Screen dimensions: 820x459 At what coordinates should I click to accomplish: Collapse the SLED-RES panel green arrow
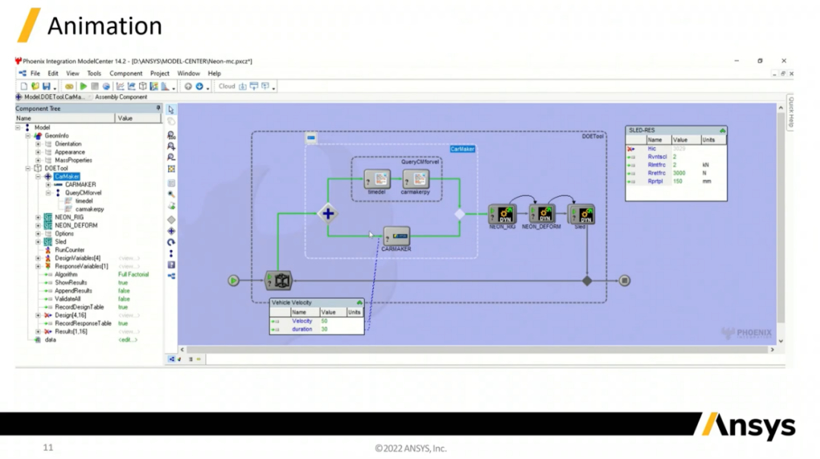point(722,130)
